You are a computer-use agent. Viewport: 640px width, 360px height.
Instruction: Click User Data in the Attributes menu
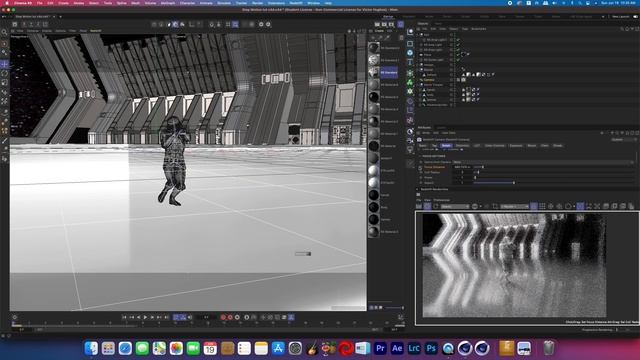click(x=449, y=133)
